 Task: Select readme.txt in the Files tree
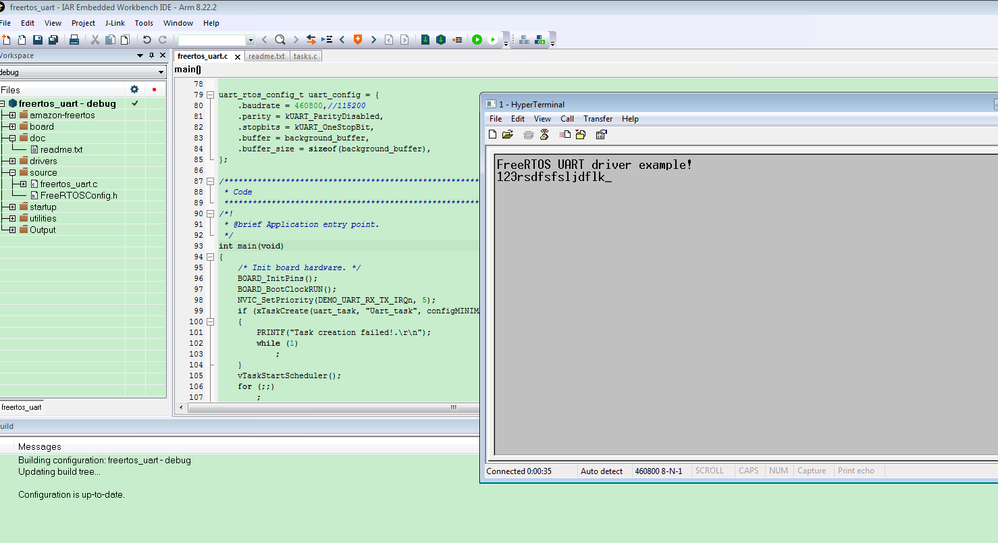coord(61,150)
